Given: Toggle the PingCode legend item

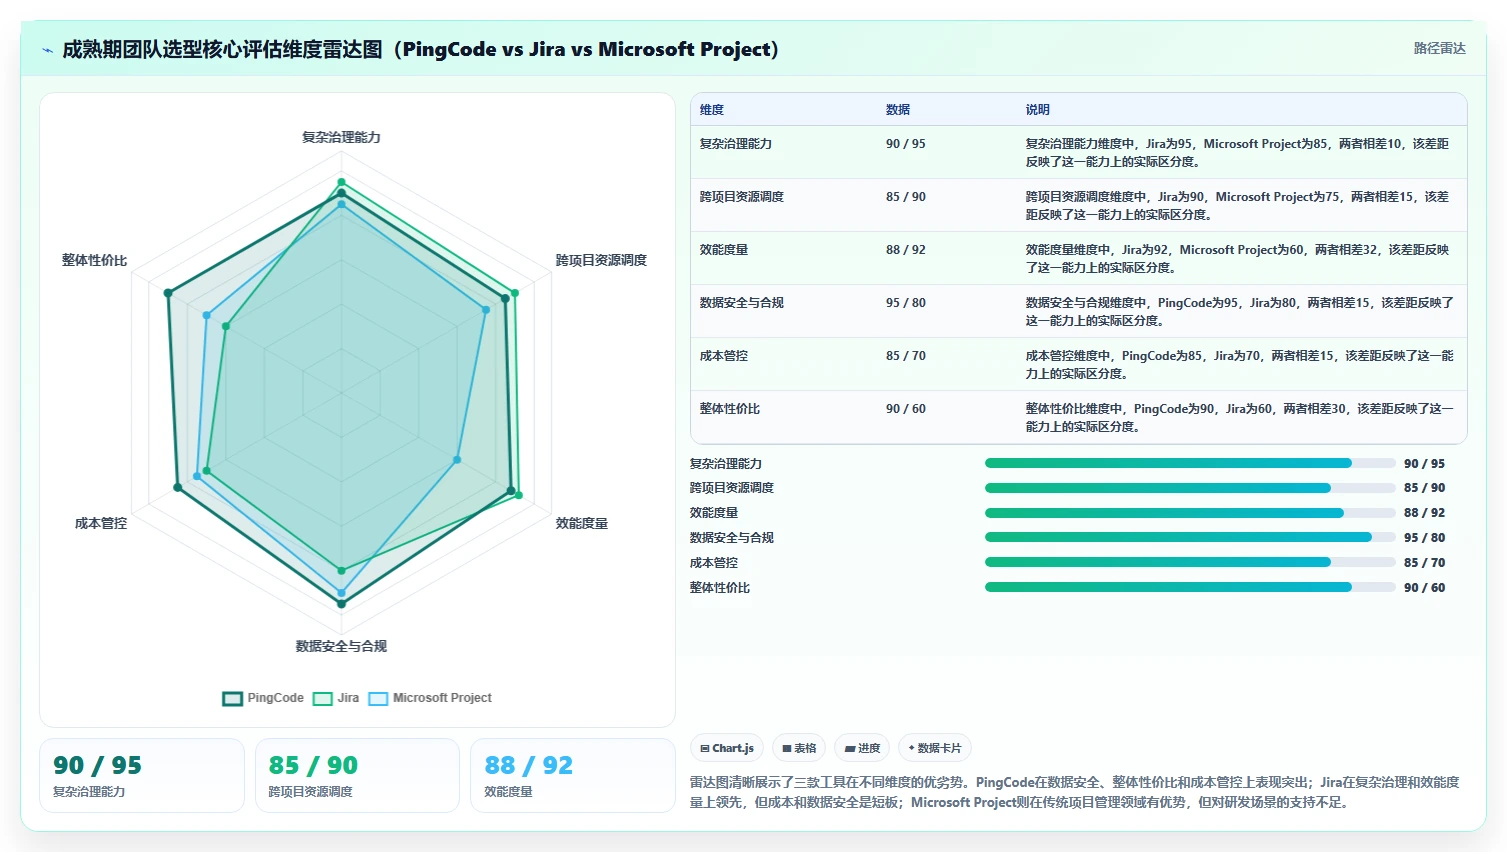Looking at the screenshot, I should 263,698.
